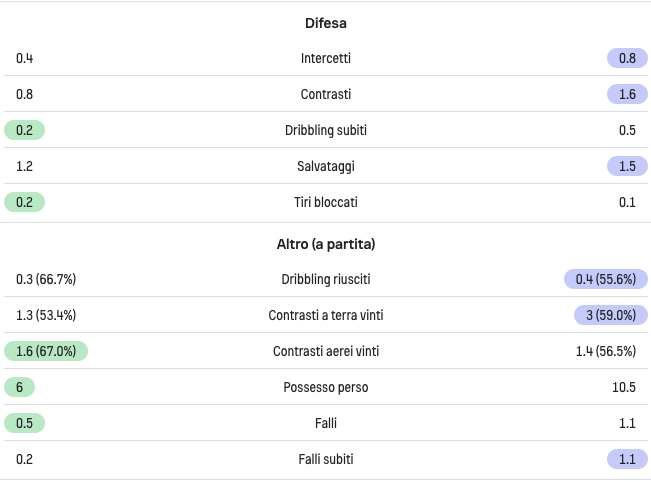This screenshot has width=651, height=482.
Task: Select the blue 1.1 Falli subiti badge
Action: click(x=627, y=459)
